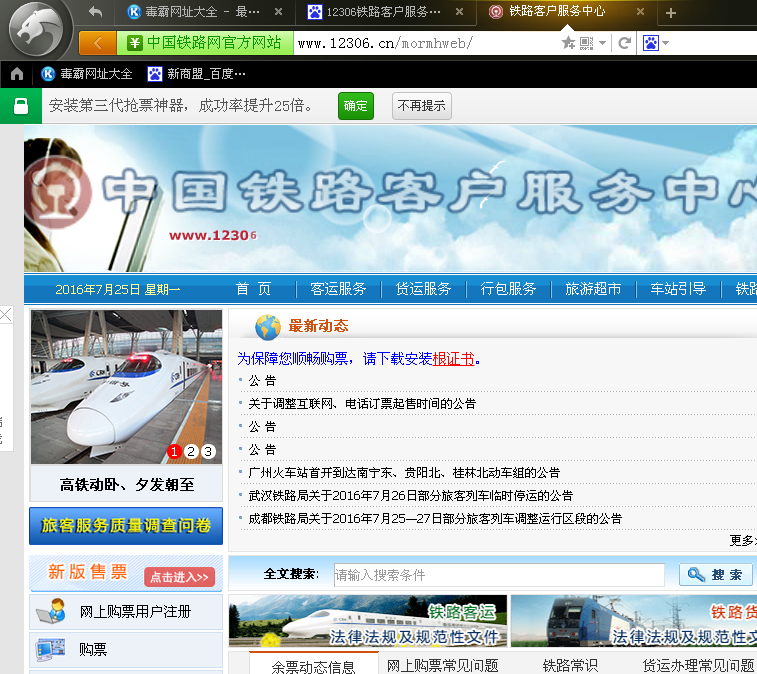
Task: Click the Baidu paw search engine icon
Action: pos(651,43)
